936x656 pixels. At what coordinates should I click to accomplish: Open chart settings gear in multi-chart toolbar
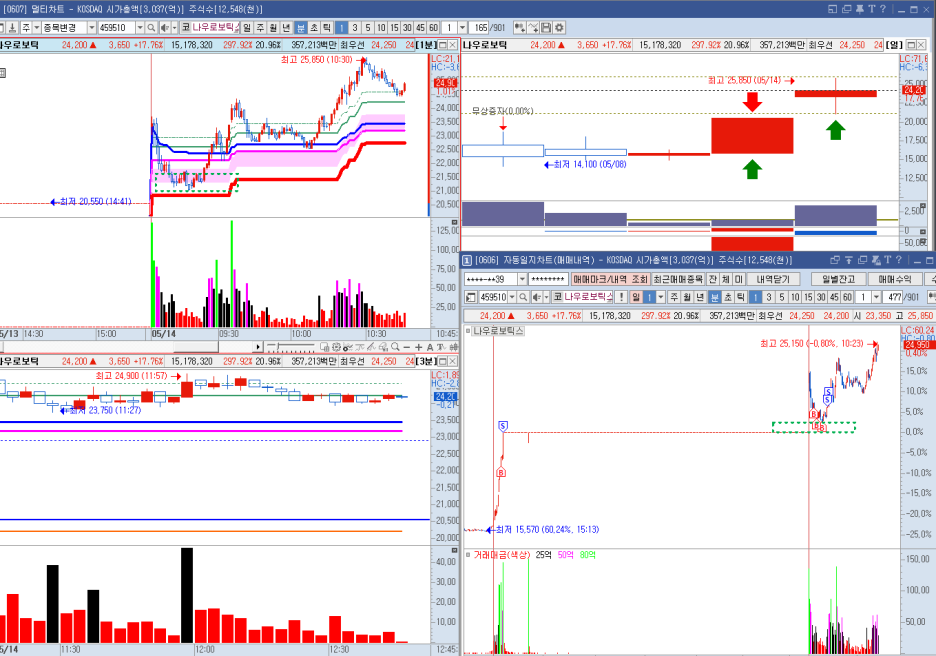pyautogui.click(x=559, y=27)
